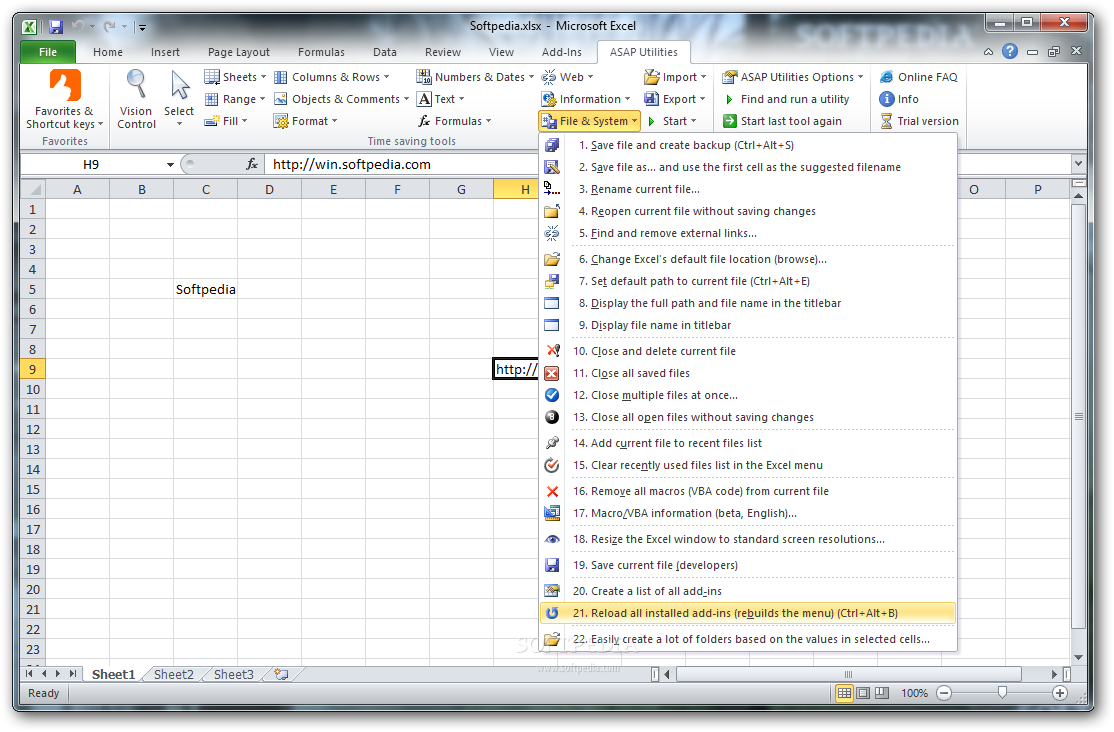Click the Close and delete current file icon

coord(552,351)
